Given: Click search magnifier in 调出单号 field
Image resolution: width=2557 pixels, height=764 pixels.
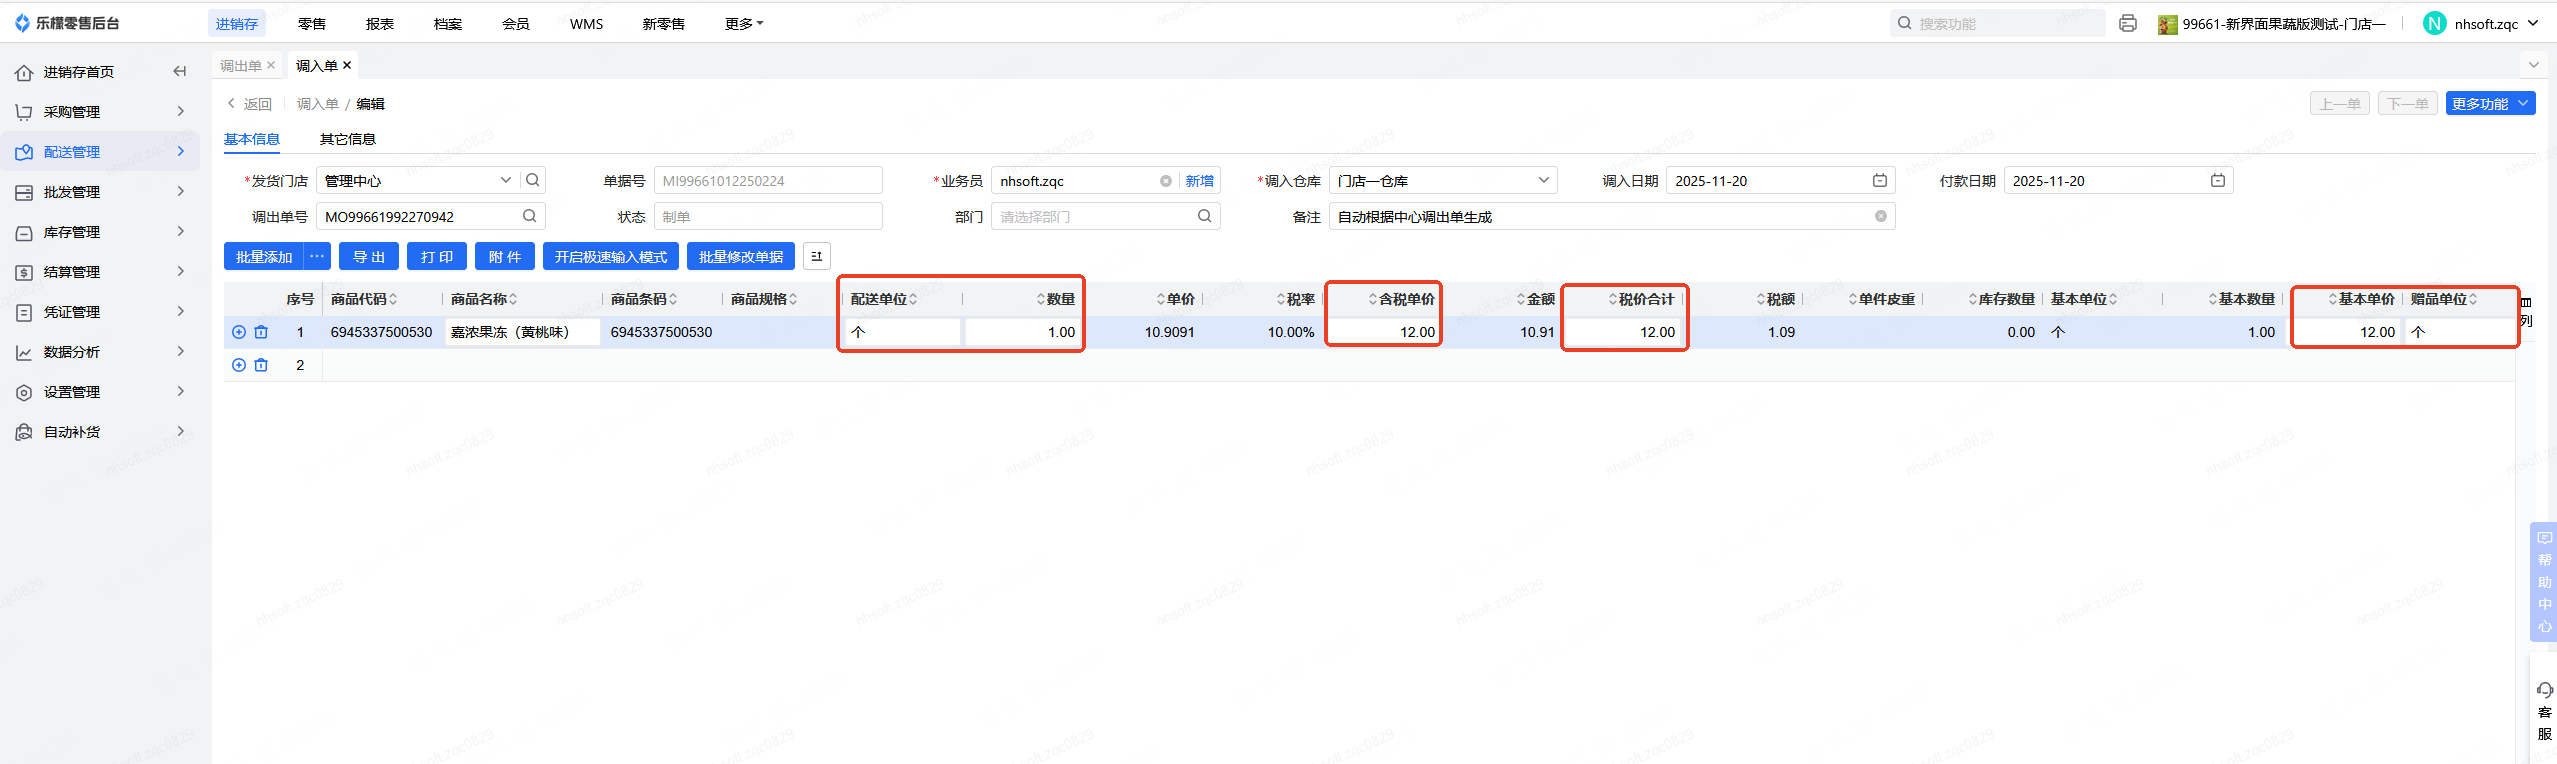Looking at the screenshot, I should click(x=530, y=216).
